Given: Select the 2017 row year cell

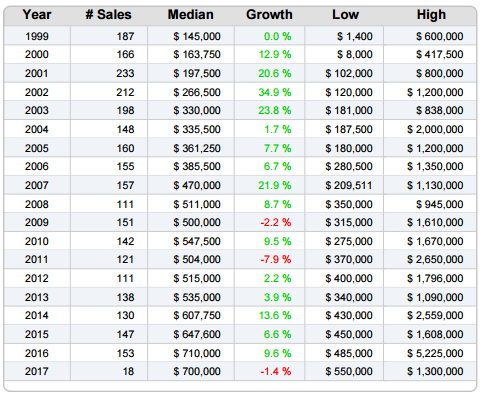Looking at the screenshot, I should pos(37,371).
